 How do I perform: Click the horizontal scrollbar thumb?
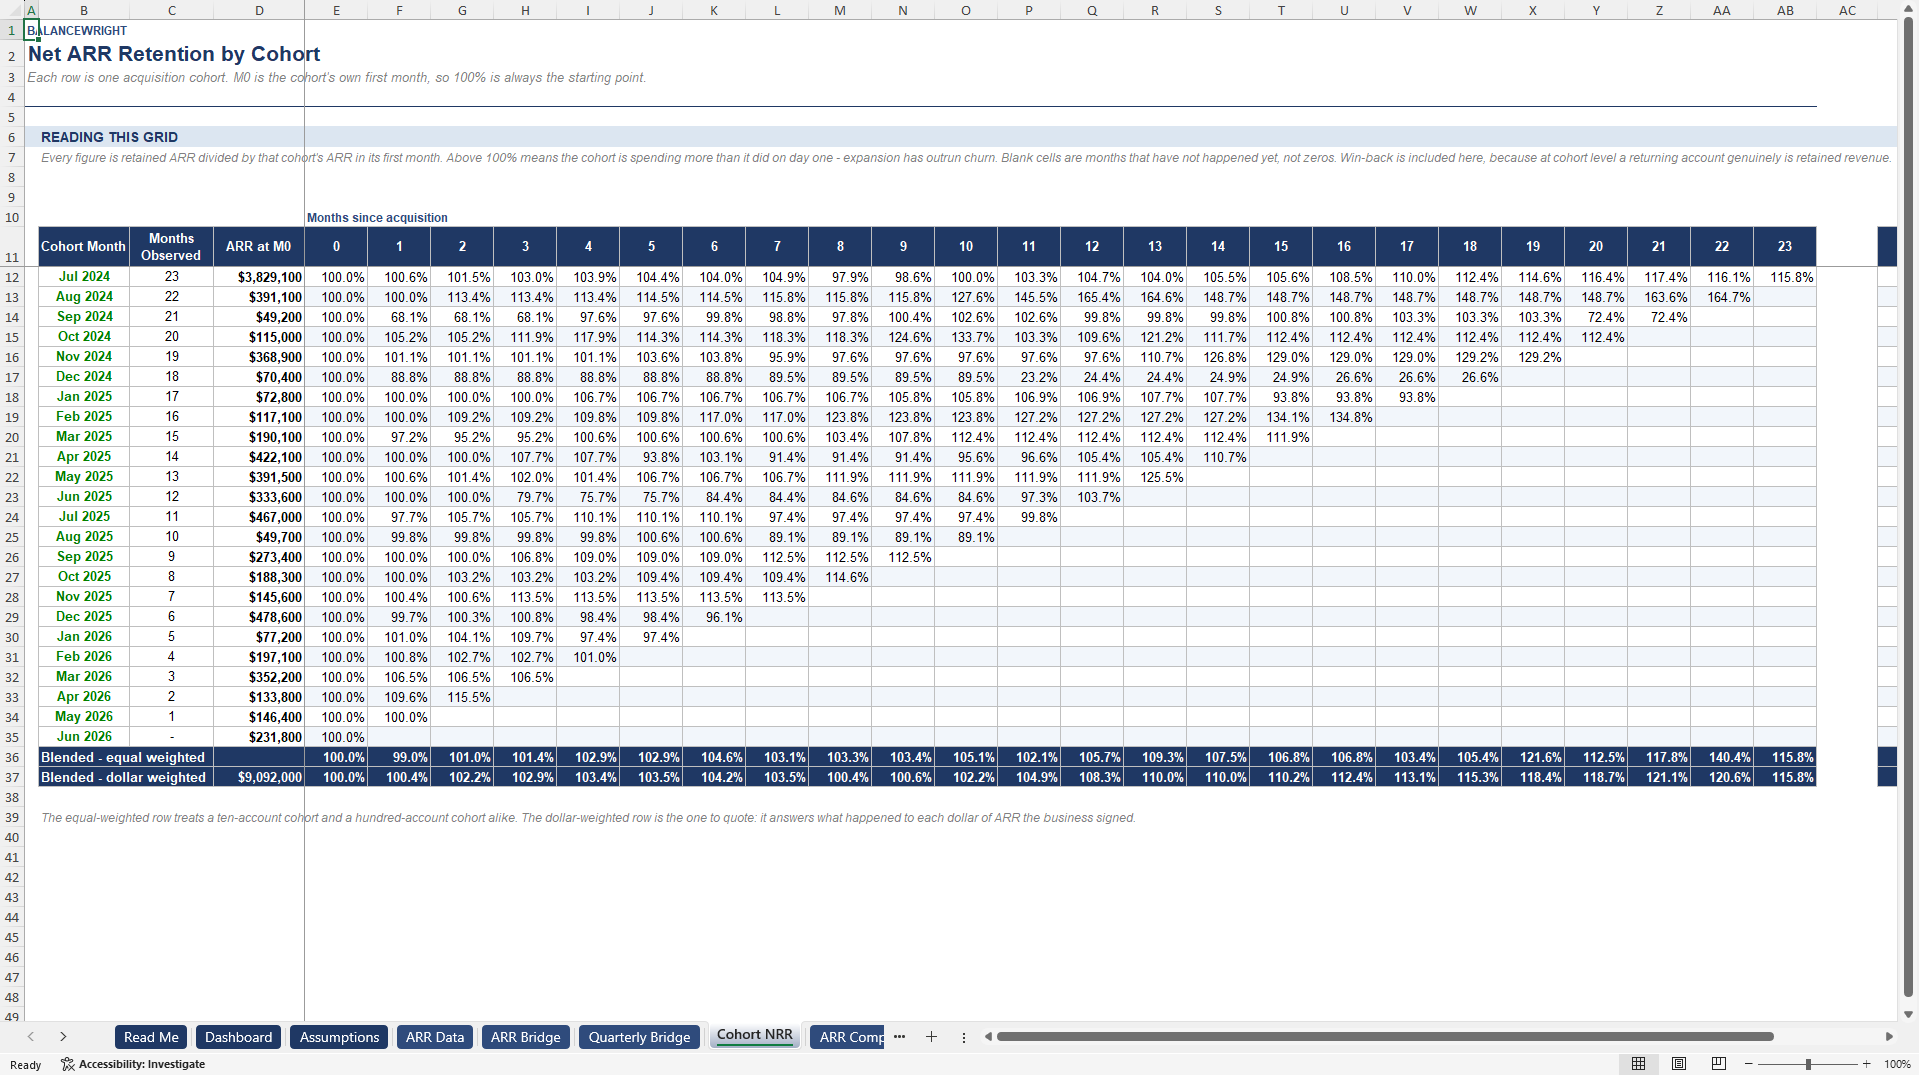pyautogui.click(x=1385, y=1037)
